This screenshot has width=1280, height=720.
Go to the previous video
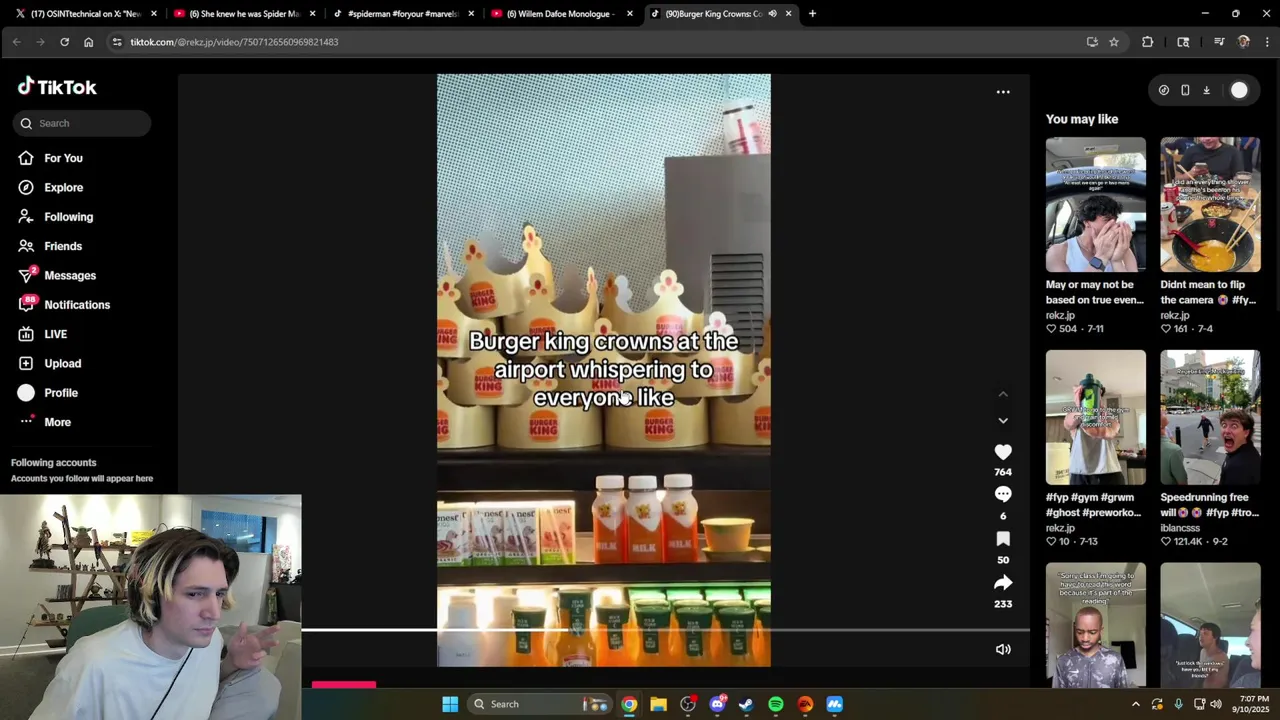coord(1003,394)
